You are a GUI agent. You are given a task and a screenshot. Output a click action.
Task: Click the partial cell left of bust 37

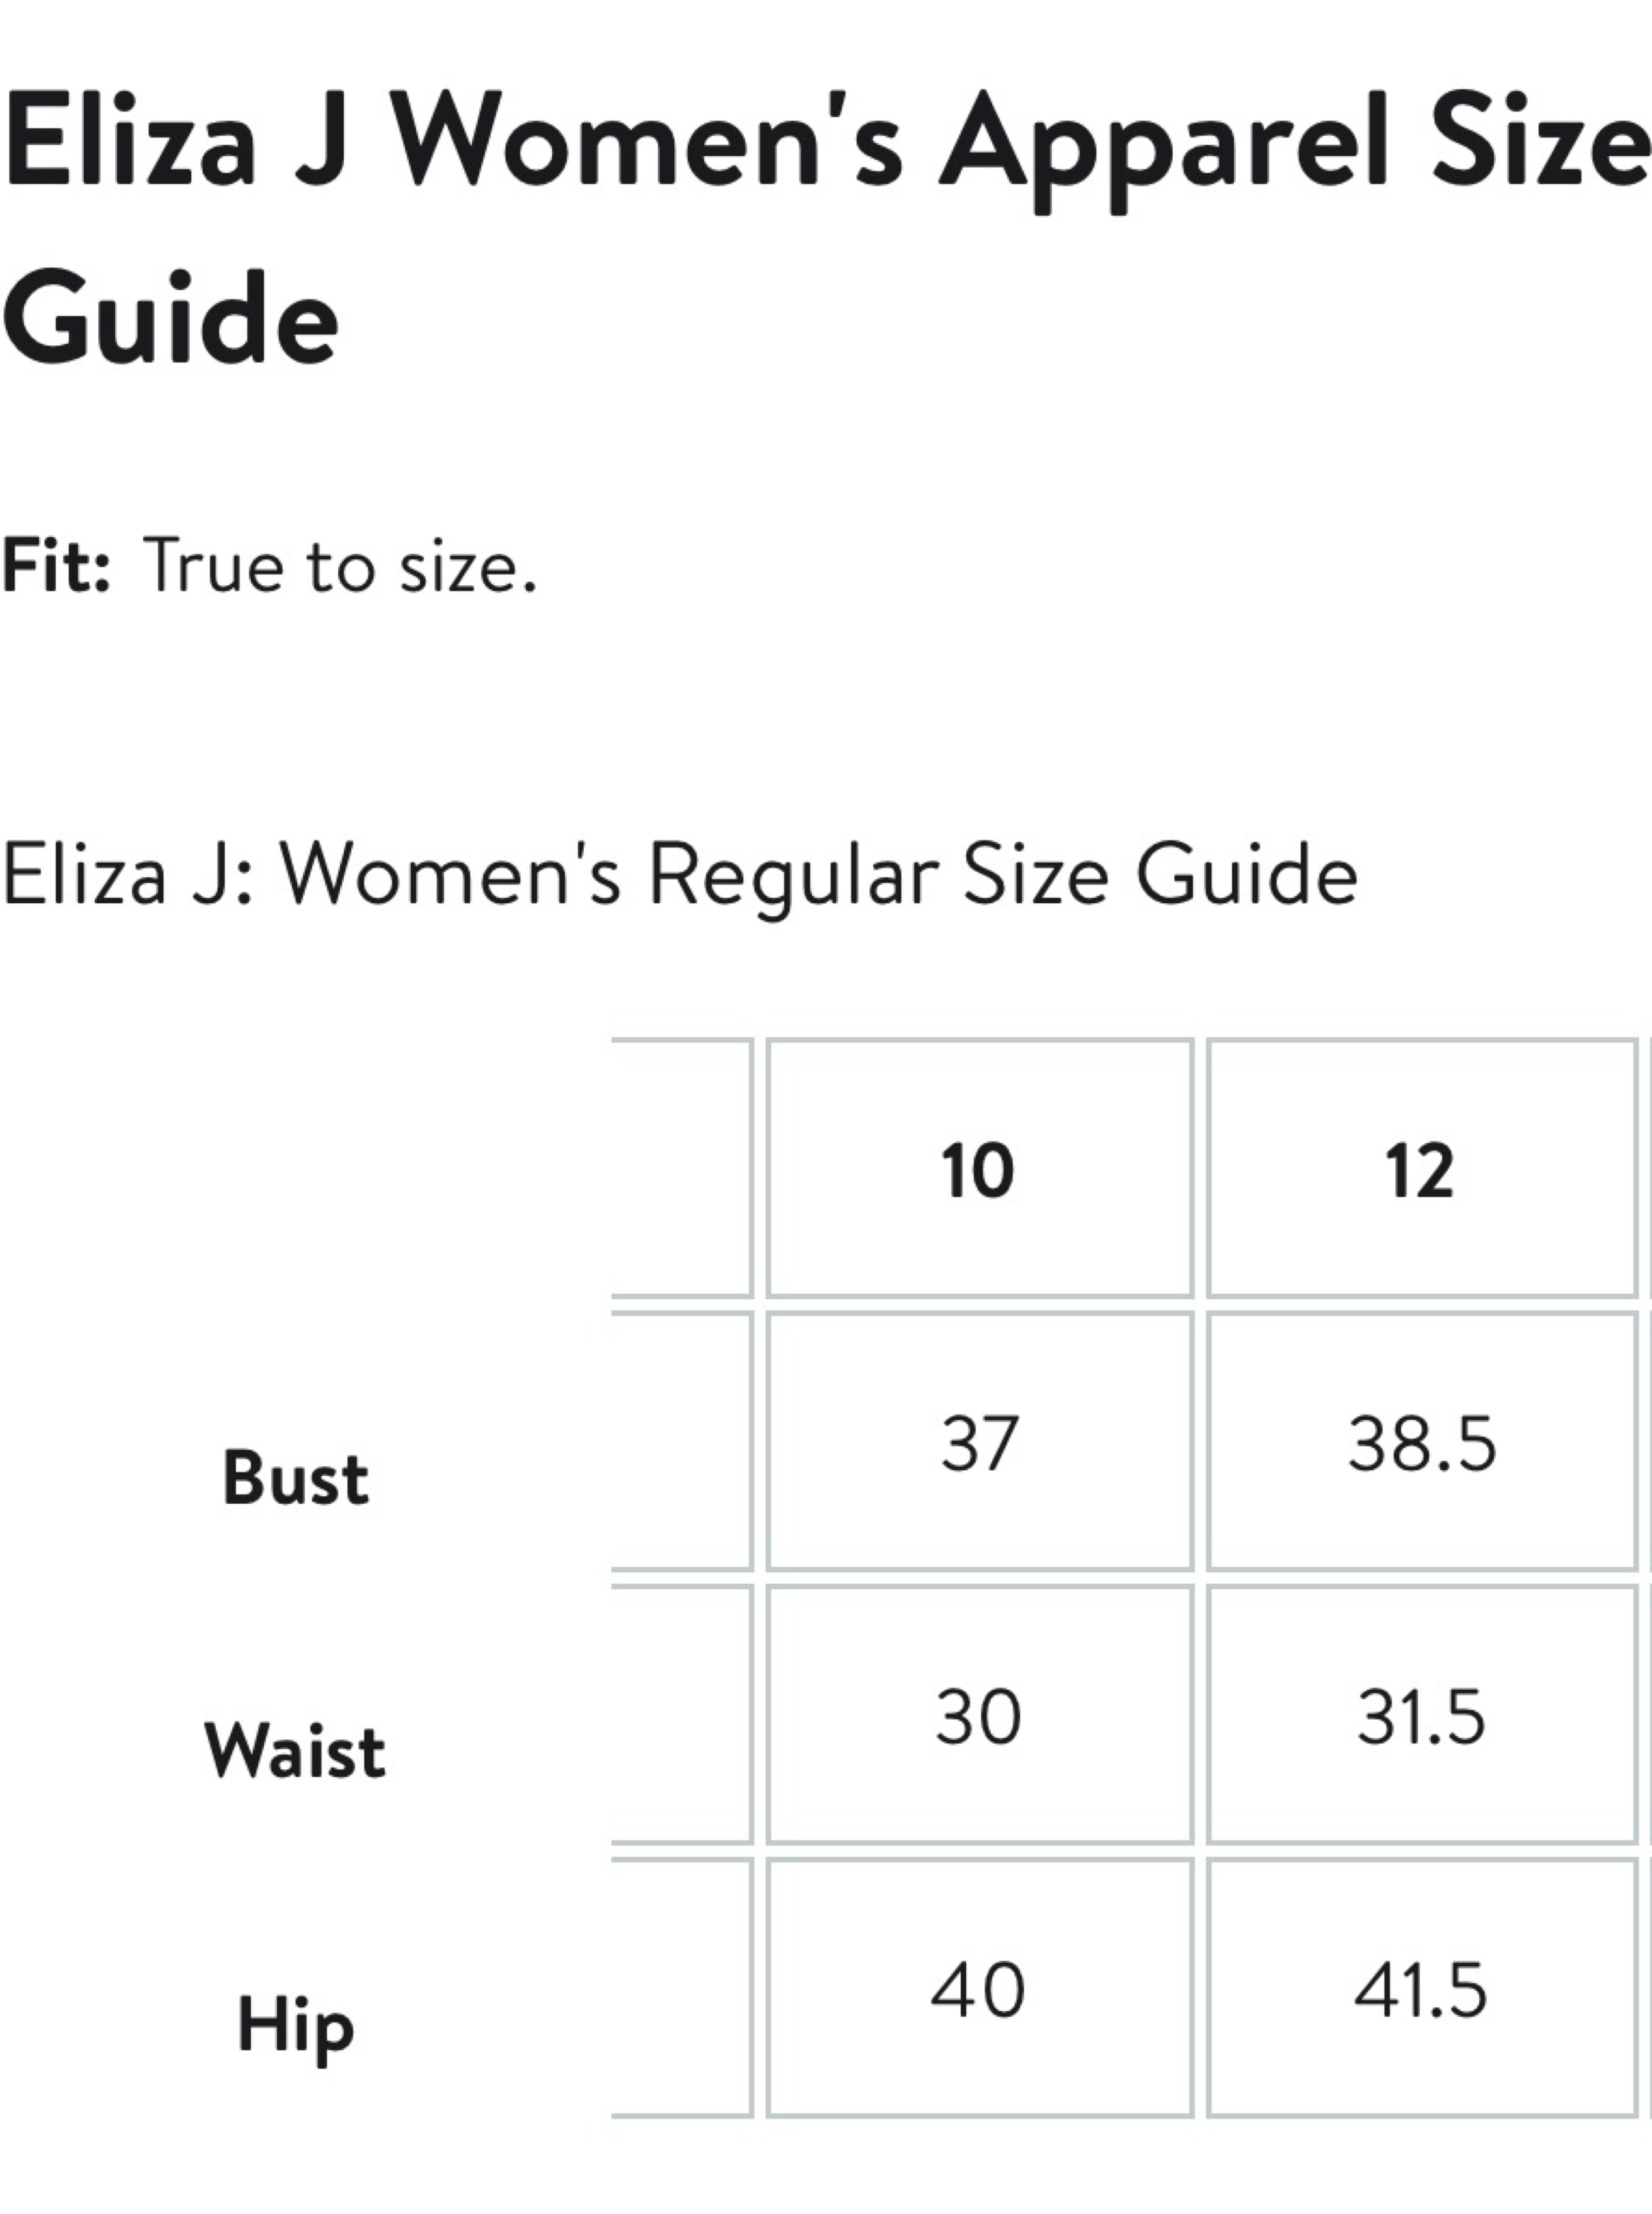click(682, 1442)
